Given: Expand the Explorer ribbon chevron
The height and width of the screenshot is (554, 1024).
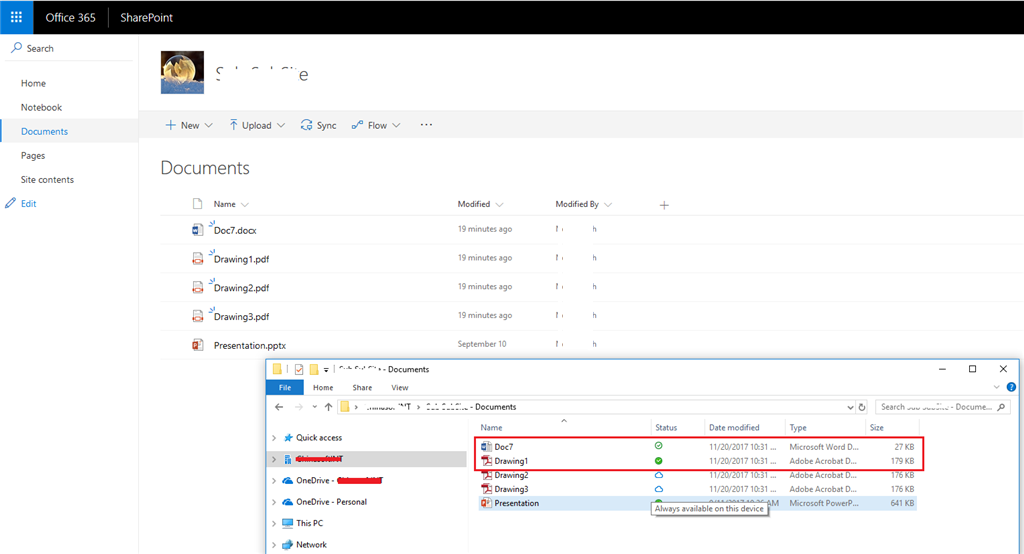Looking at the screenshot, I should click(x=997, y=387).
